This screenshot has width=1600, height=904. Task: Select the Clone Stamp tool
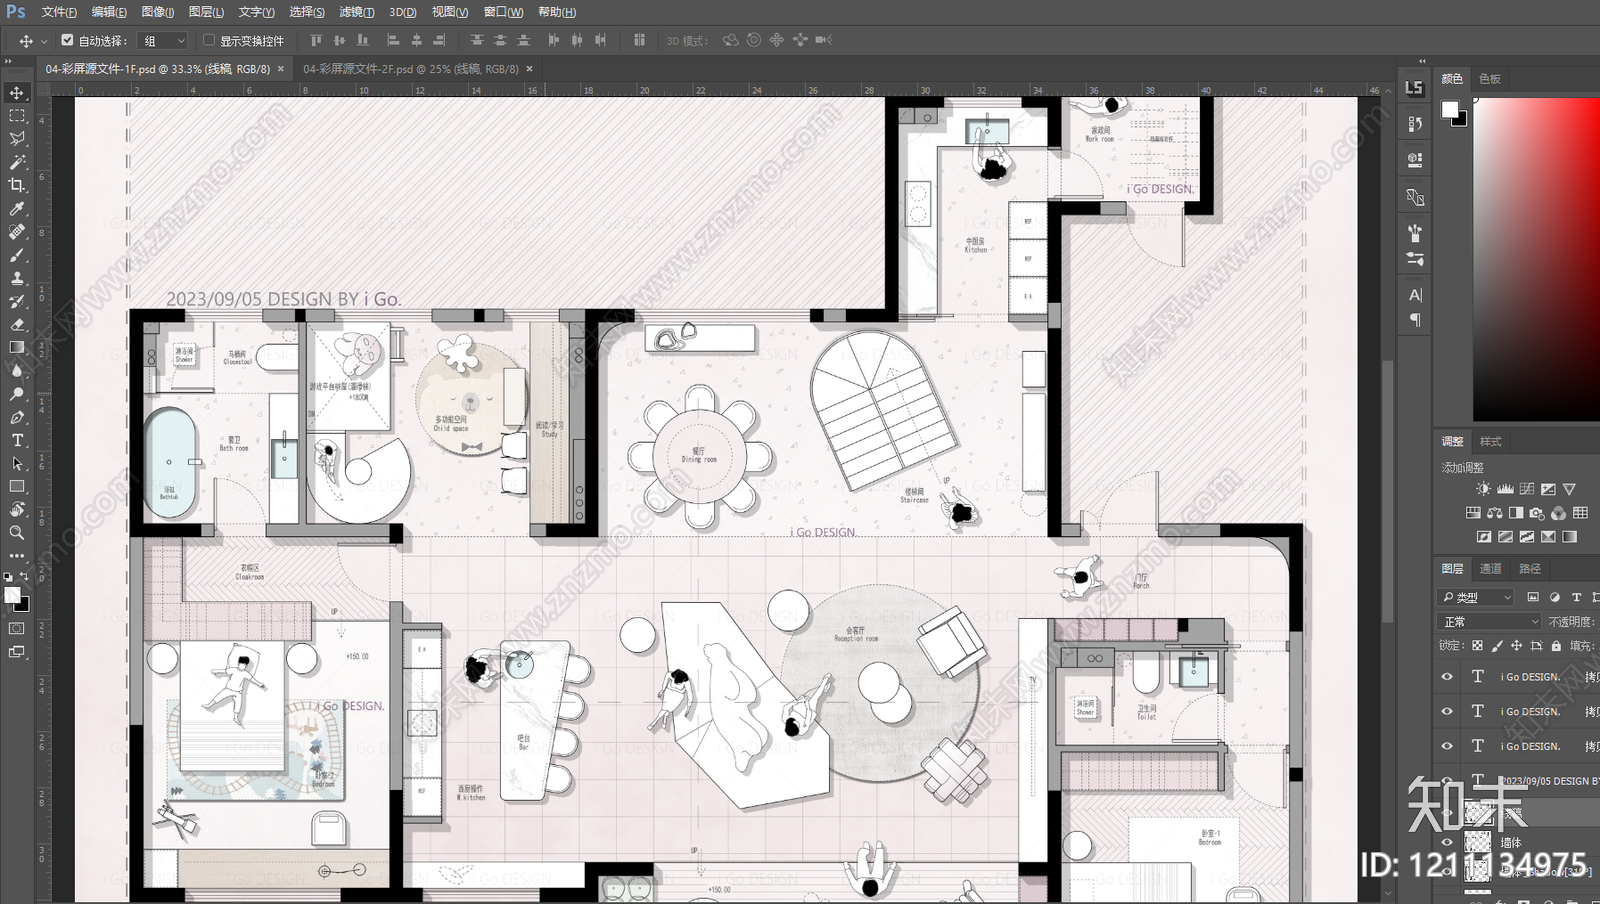pyautogui.click(x=17, y=278)
